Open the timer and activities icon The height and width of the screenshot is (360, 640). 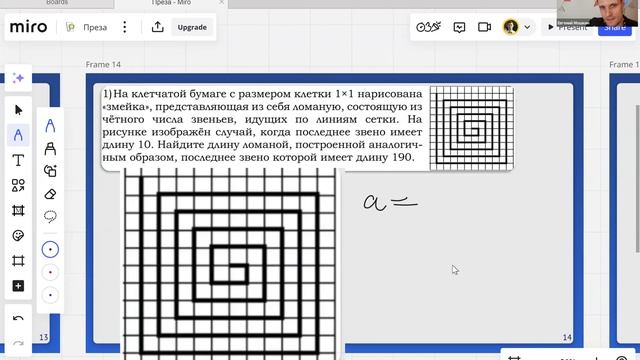coord(428,27)
